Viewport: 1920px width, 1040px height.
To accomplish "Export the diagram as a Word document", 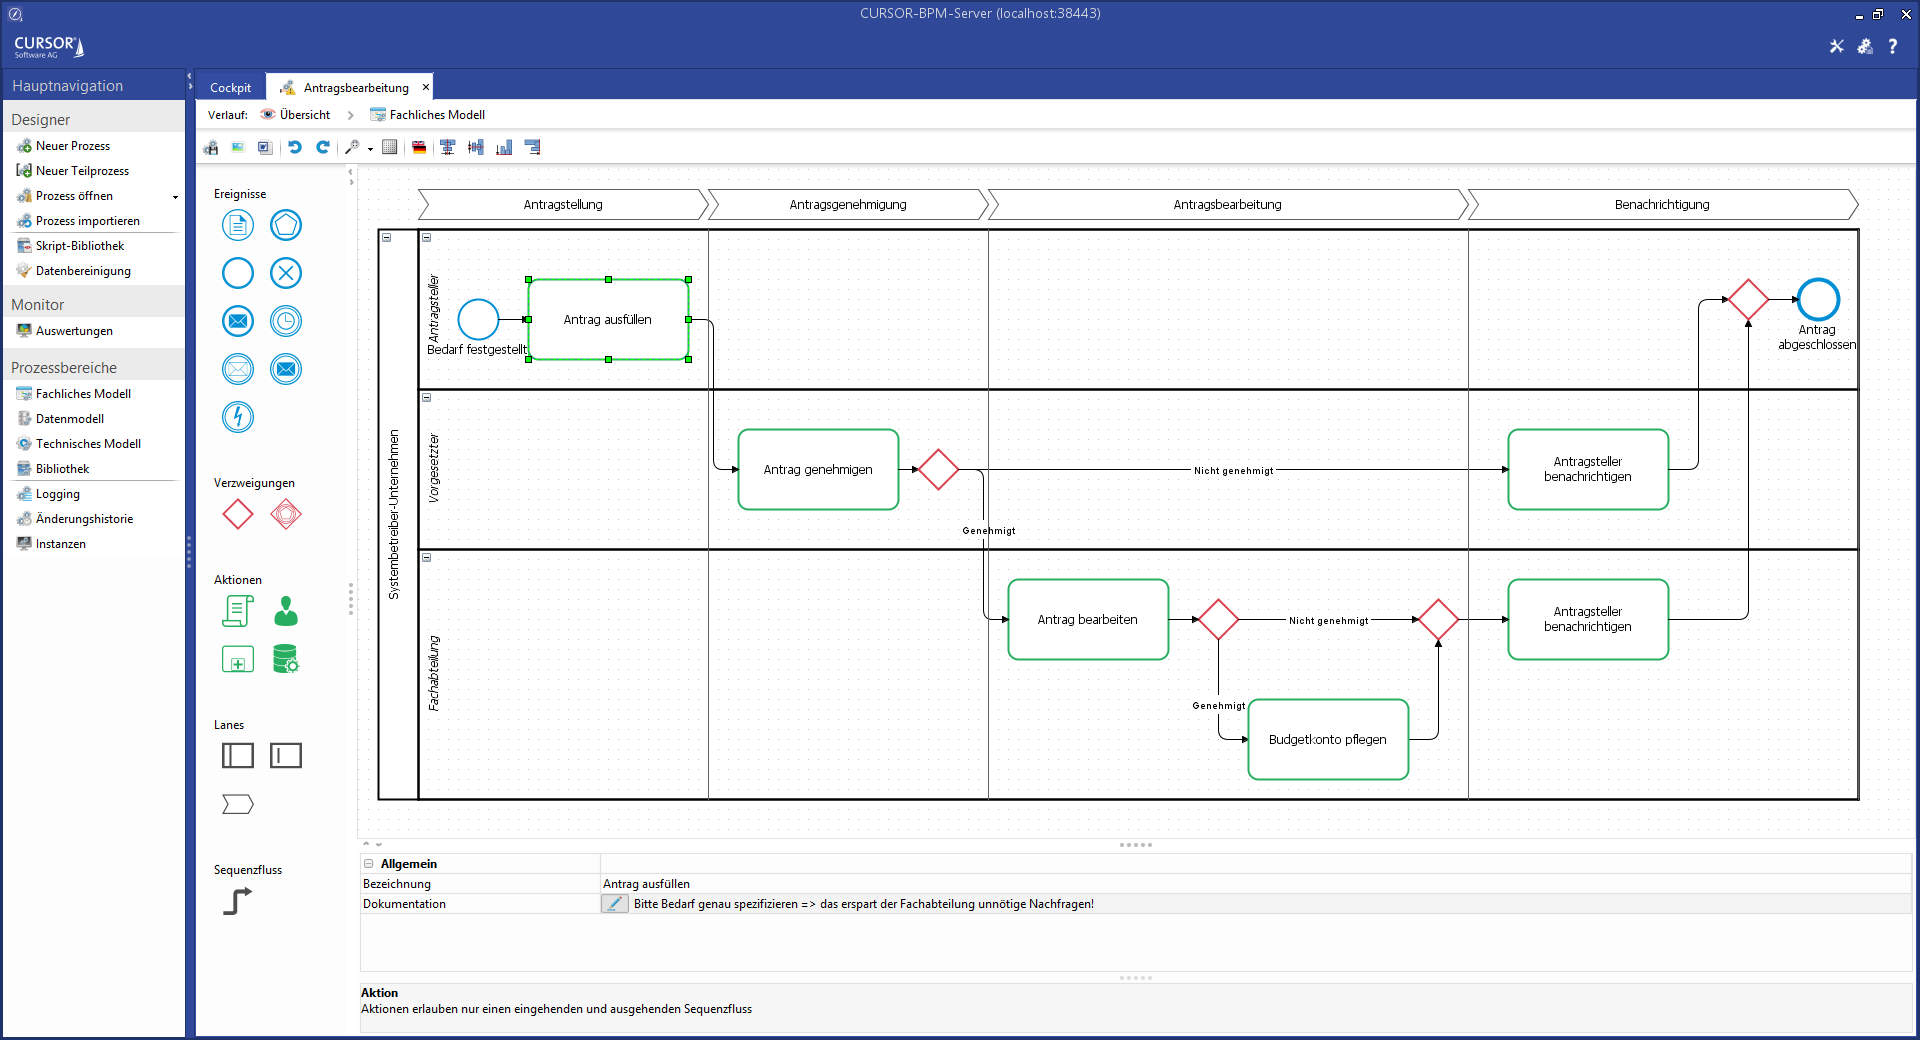I will pyautogui.click(x=264, y=147).
